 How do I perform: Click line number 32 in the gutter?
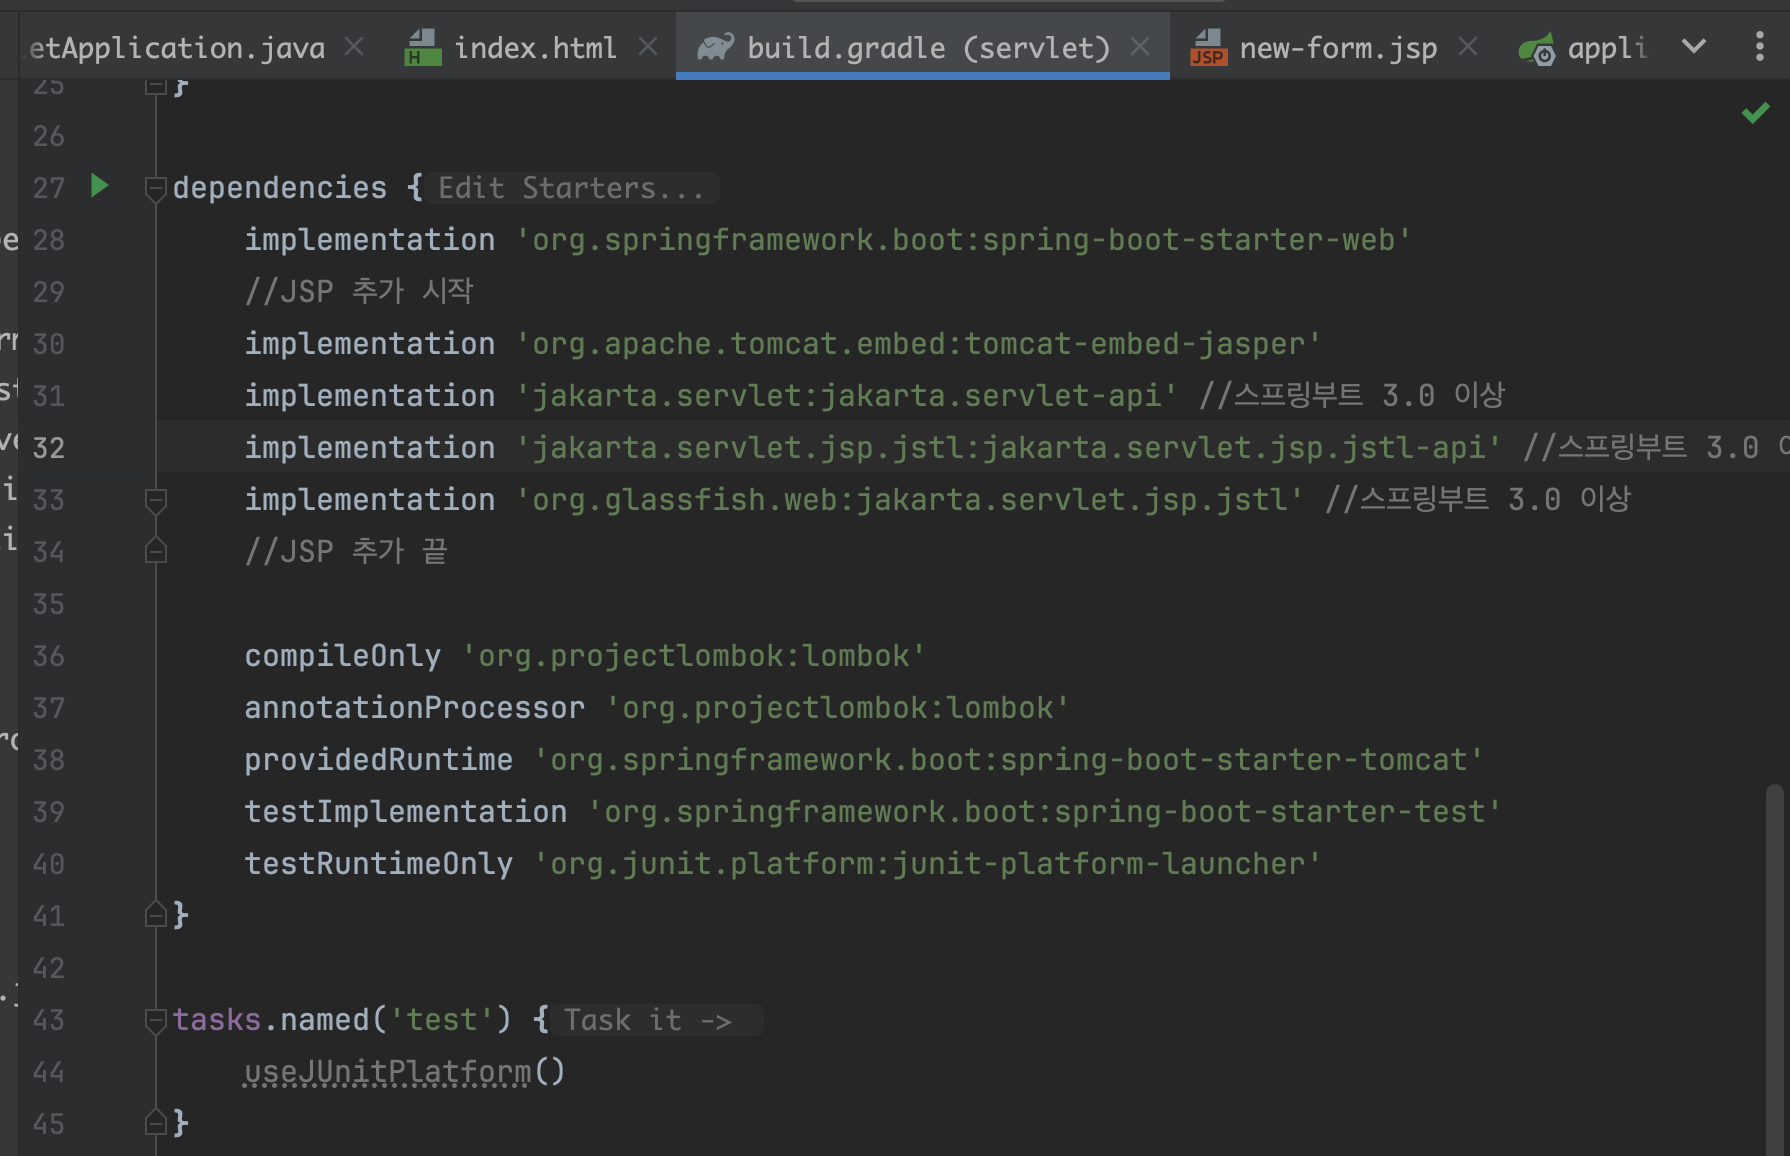point(48,447)
